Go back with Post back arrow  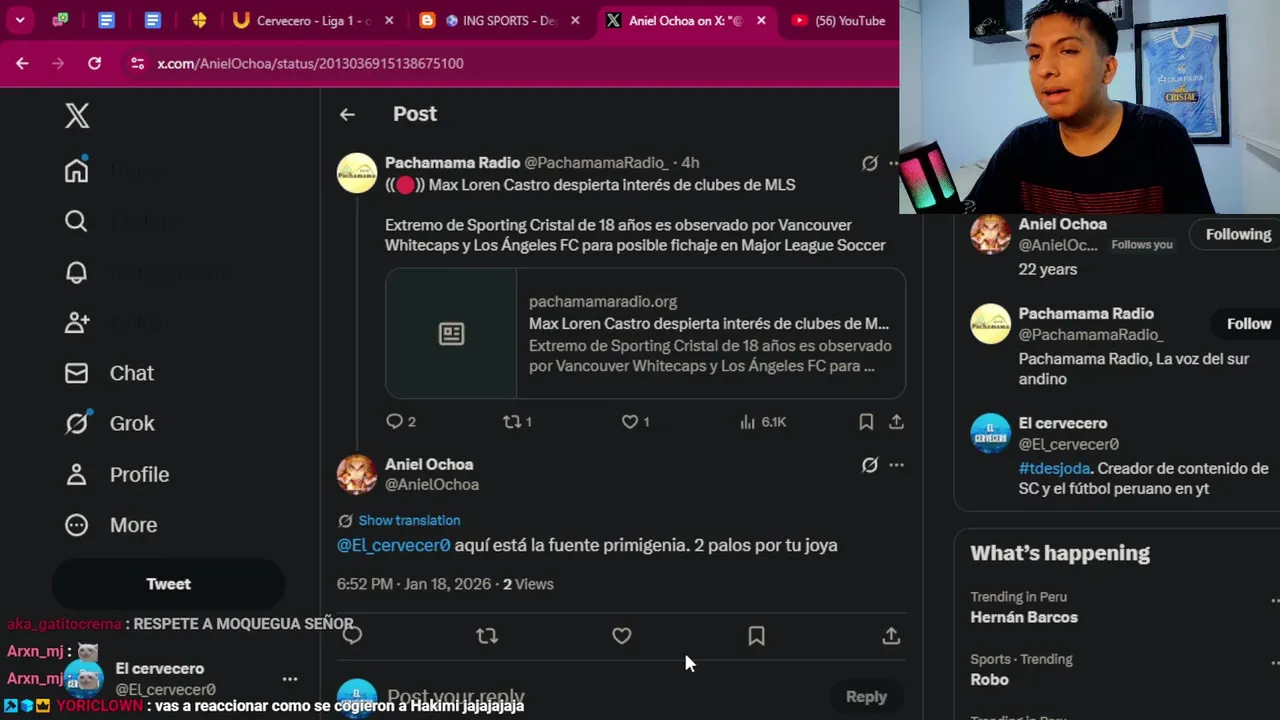(x=347, y=114)
